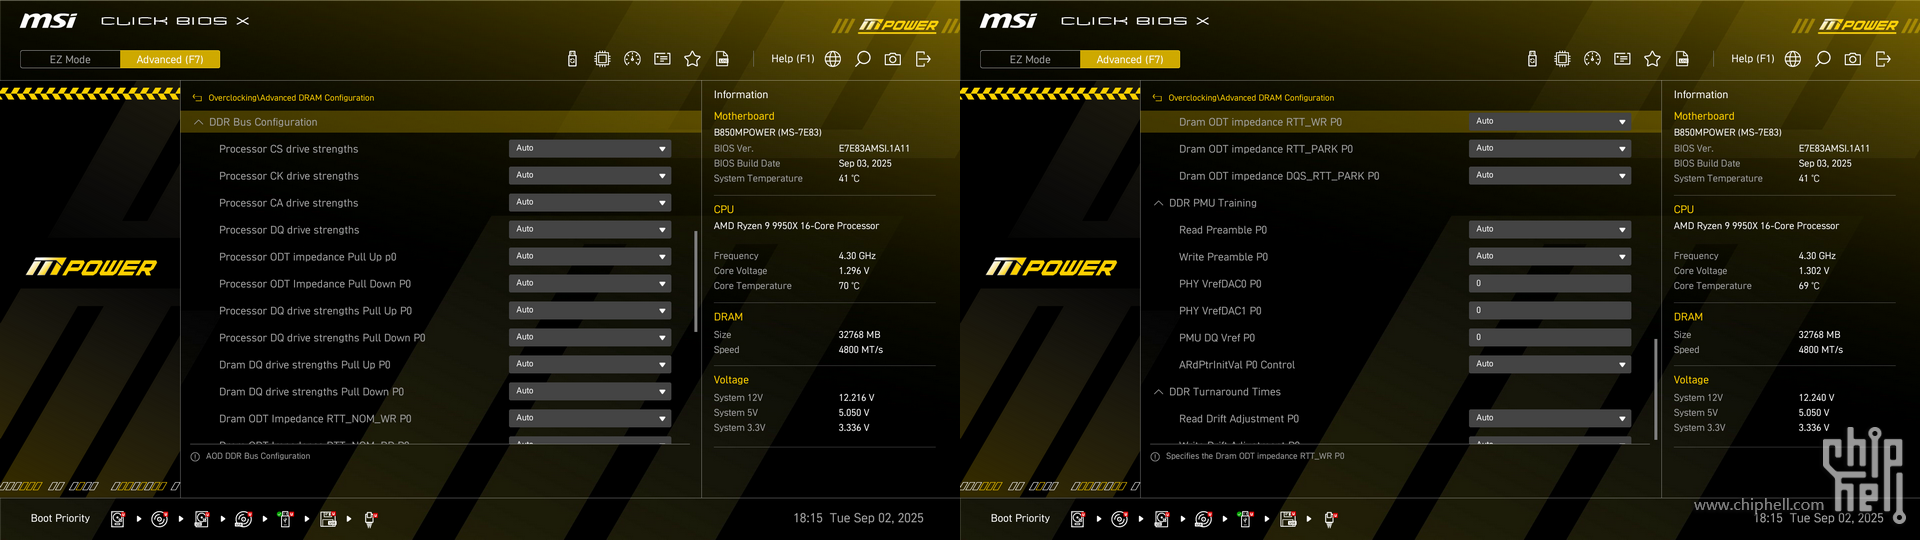The image size is (1920, 540).
Task: Select first hard disk boot device in left BIOS
Action: point(118,519)
